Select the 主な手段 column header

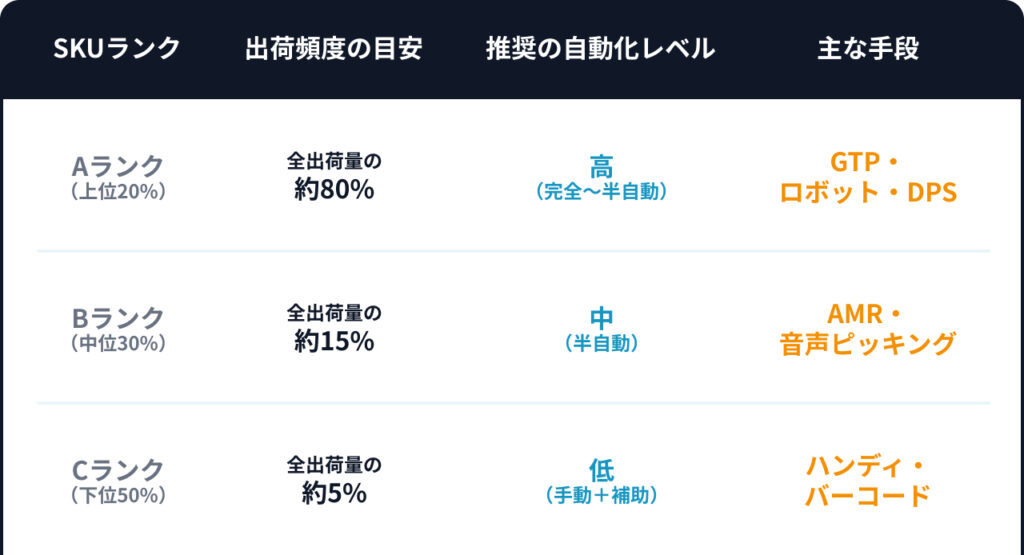(x=867, y=48)
